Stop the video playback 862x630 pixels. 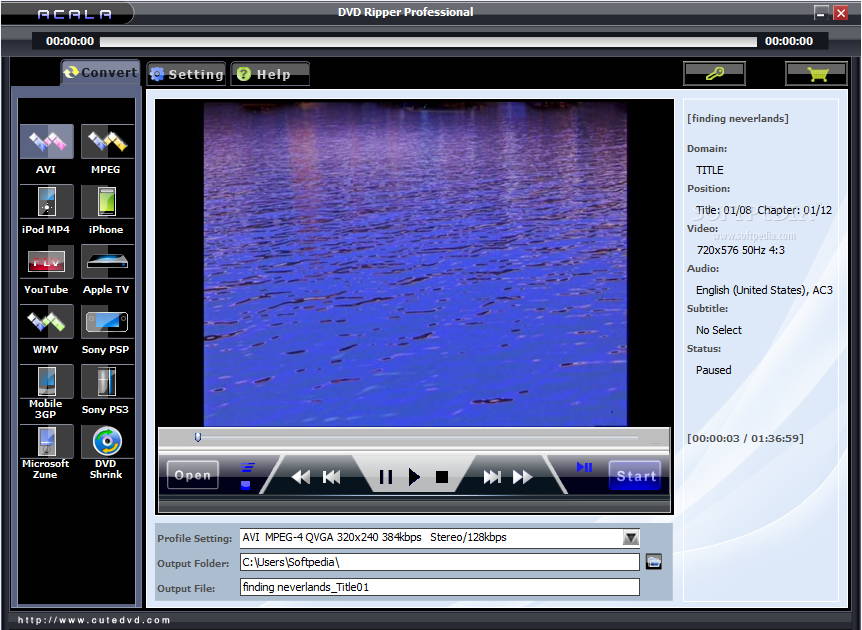coord(442,477)
